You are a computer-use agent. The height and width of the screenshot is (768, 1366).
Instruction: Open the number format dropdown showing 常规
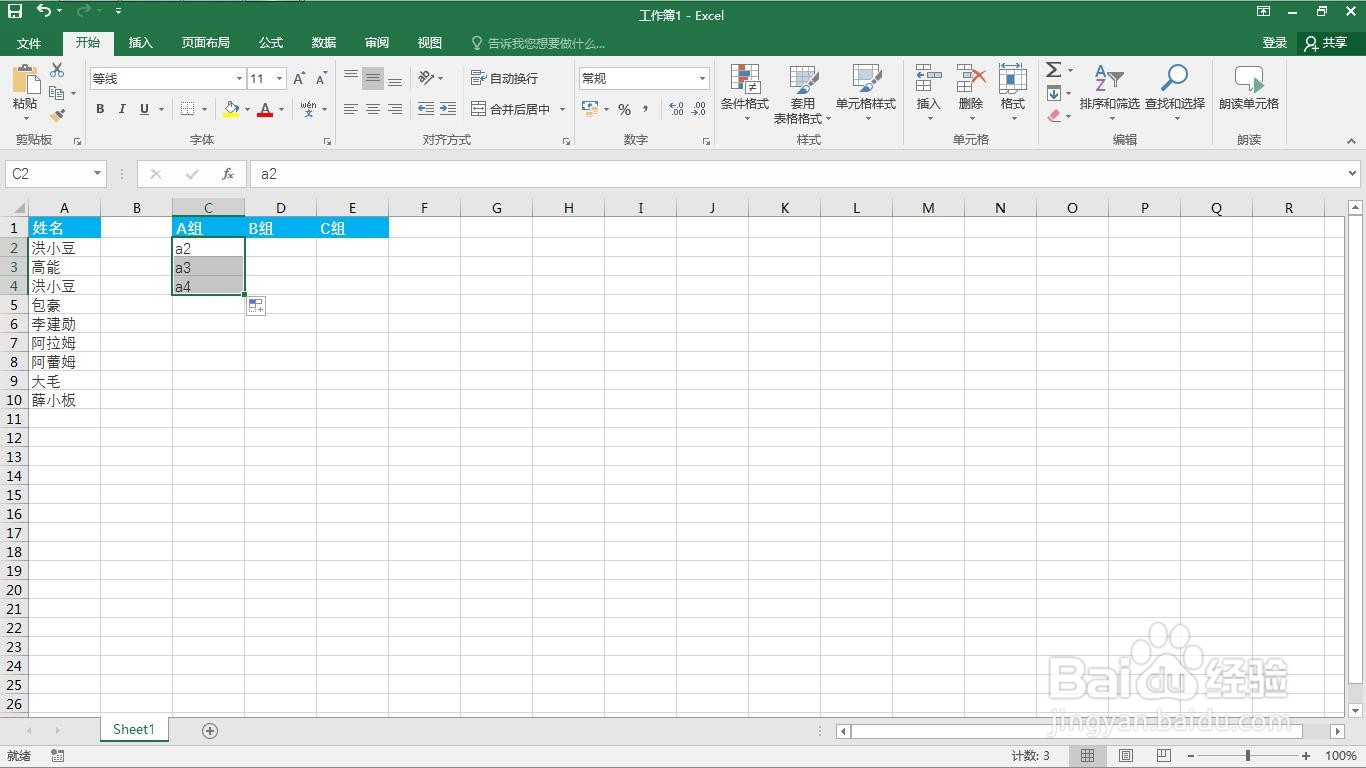click(x=702, y=78)
